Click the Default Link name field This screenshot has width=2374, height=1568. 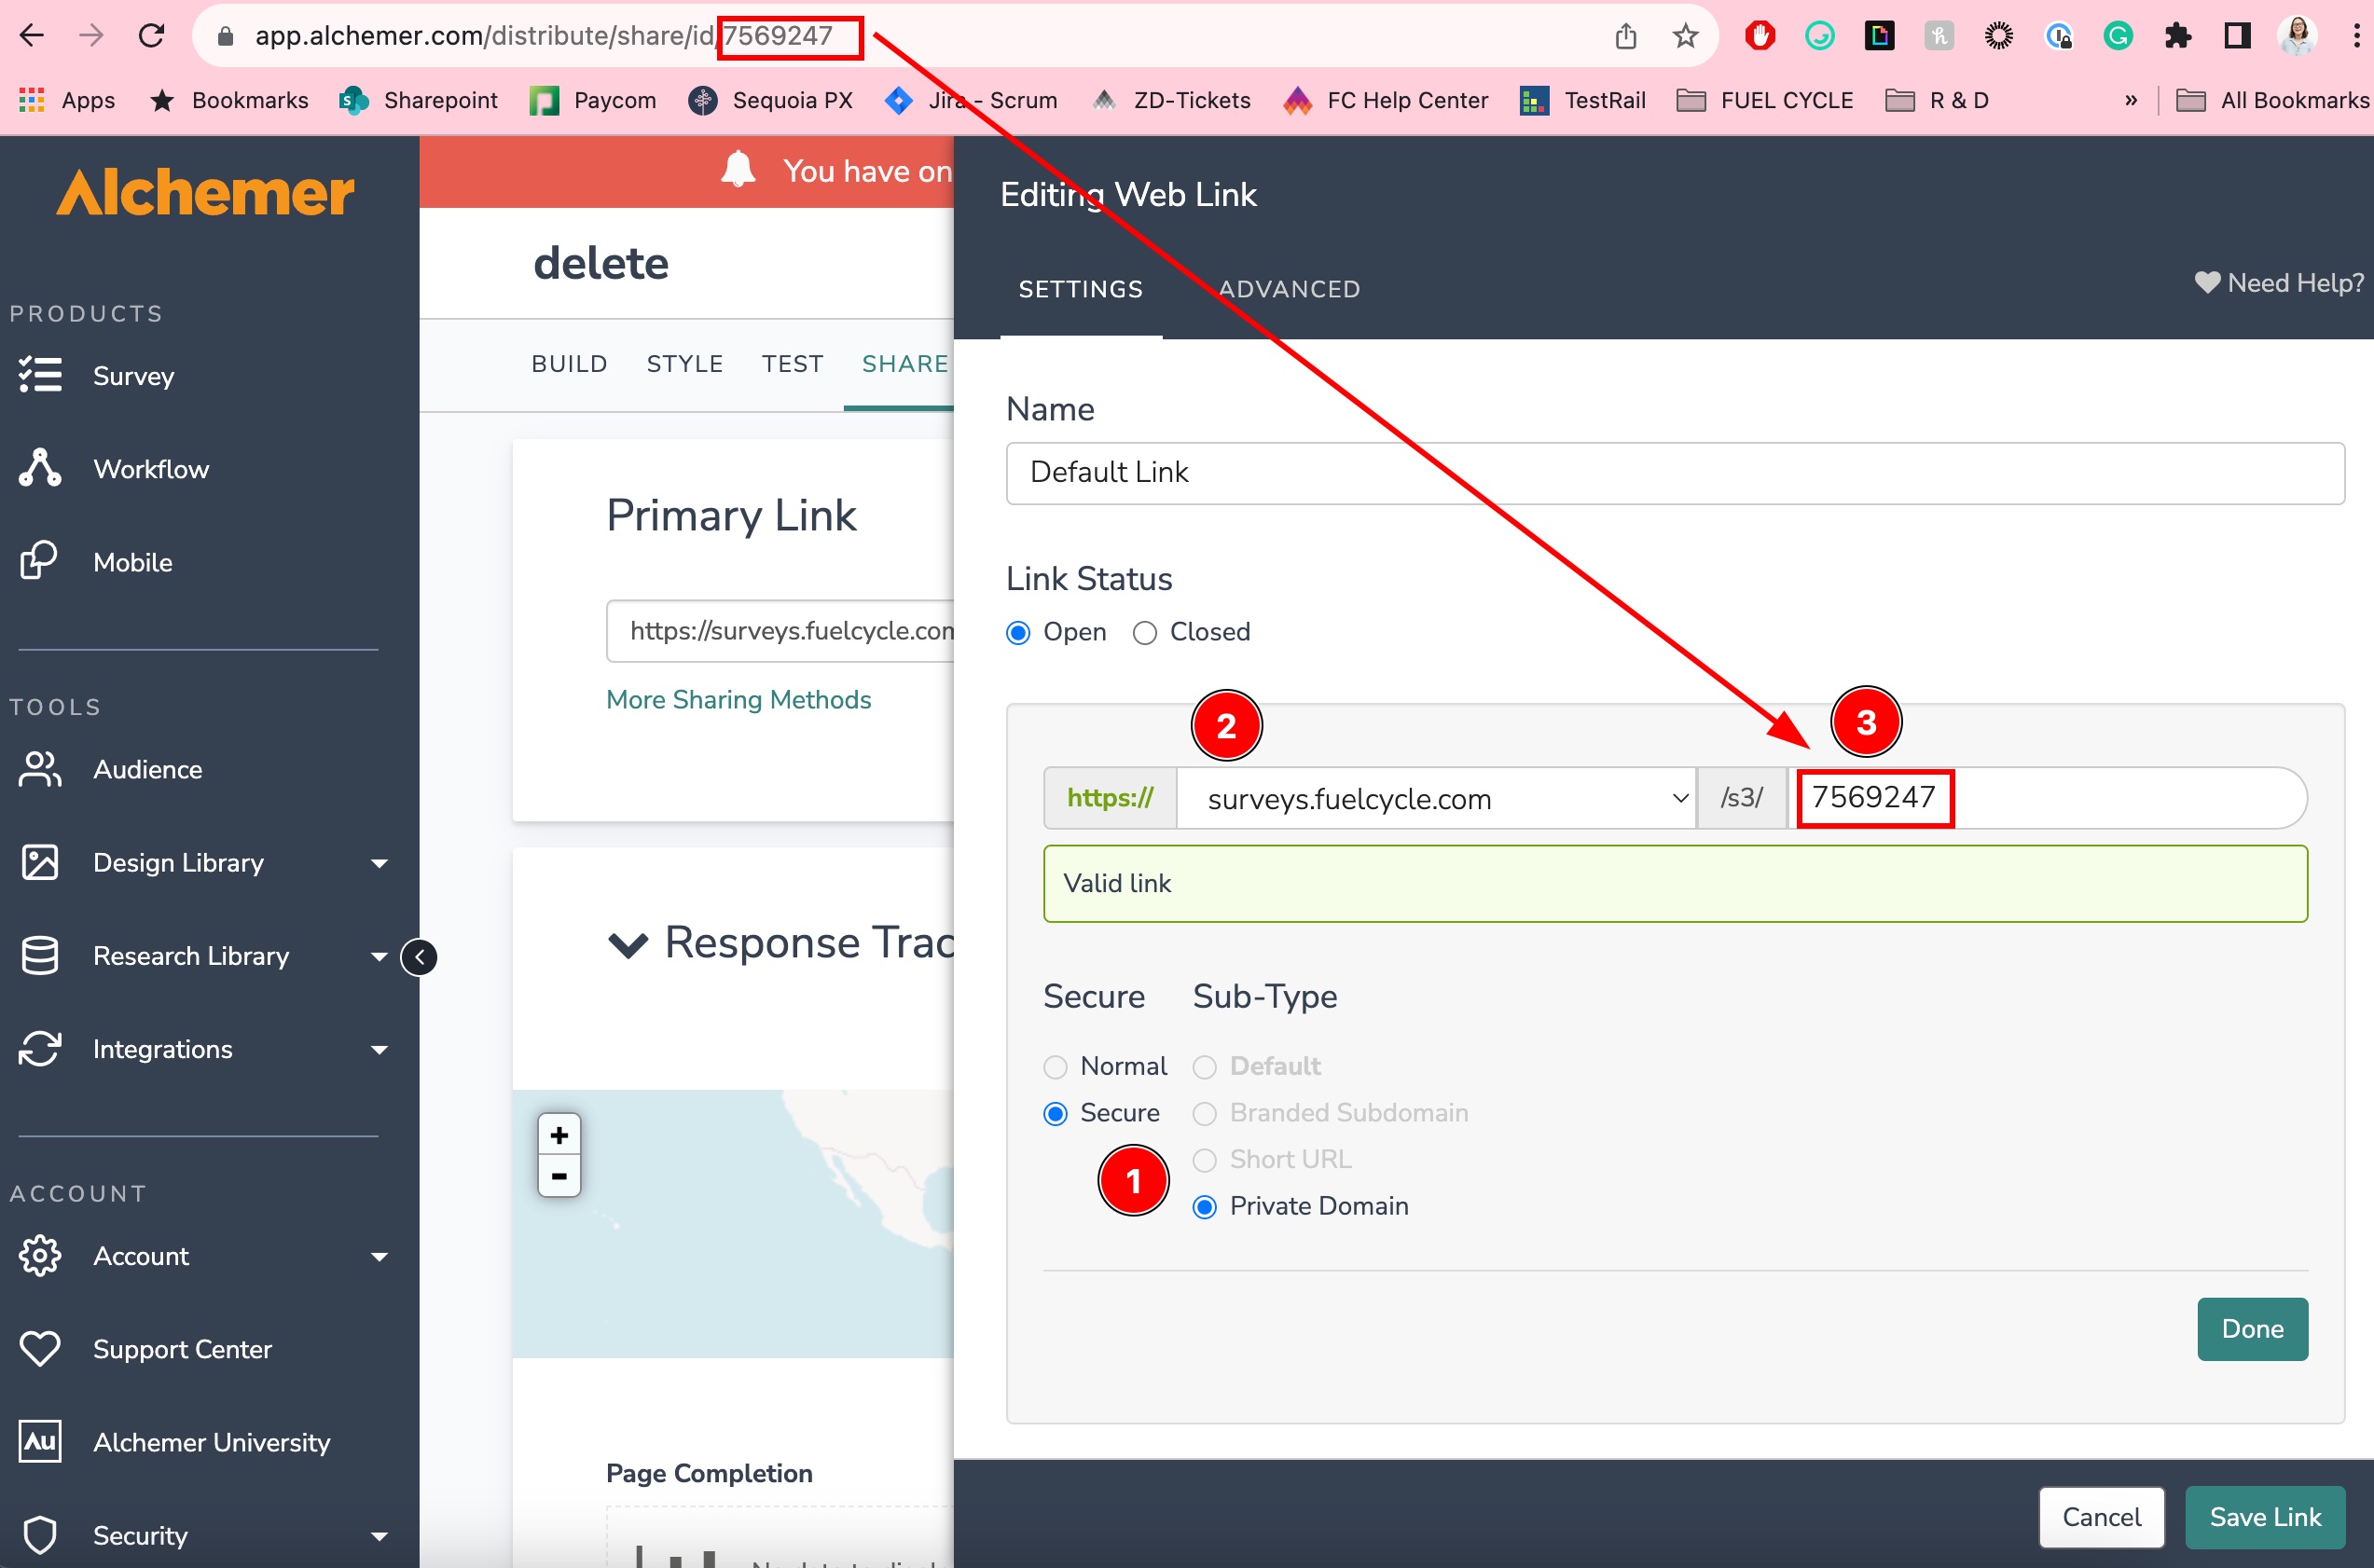(1674, 473)
